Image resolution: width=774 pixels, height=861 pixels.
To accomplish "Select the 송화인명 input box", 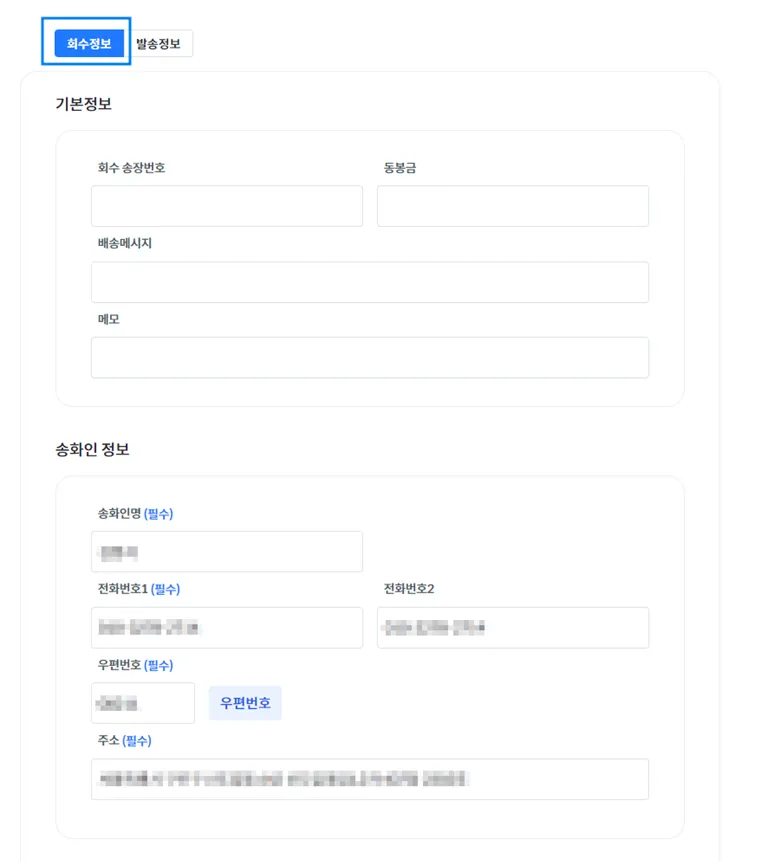I will 227,551.
